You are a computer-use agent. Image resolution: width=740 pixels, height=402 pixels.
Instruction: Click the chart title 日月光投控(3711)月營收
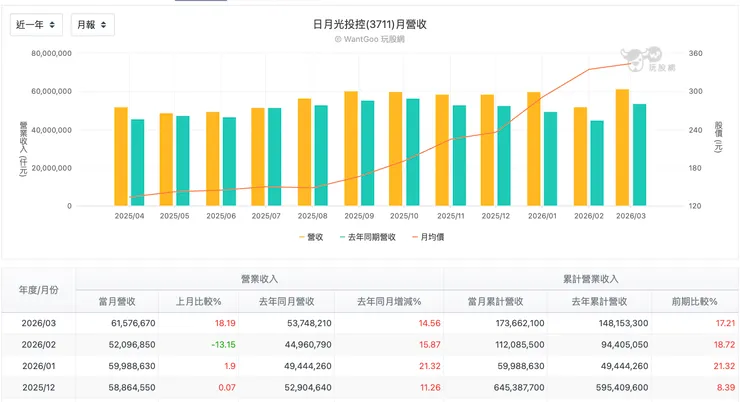[x=370, y=25]
